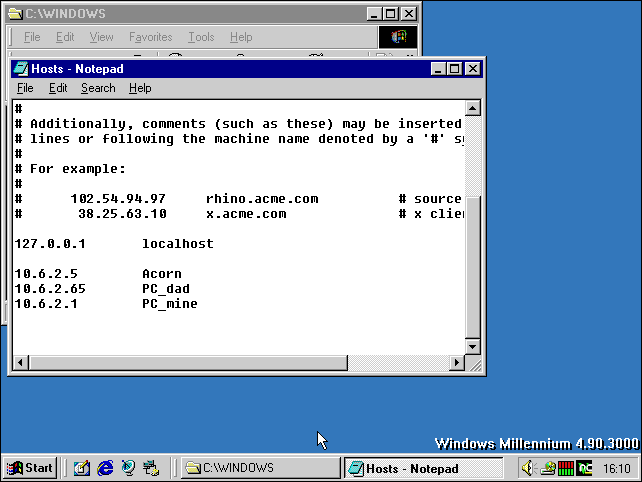Open View menu in C:\WINDOWS window

click(101, 37)
